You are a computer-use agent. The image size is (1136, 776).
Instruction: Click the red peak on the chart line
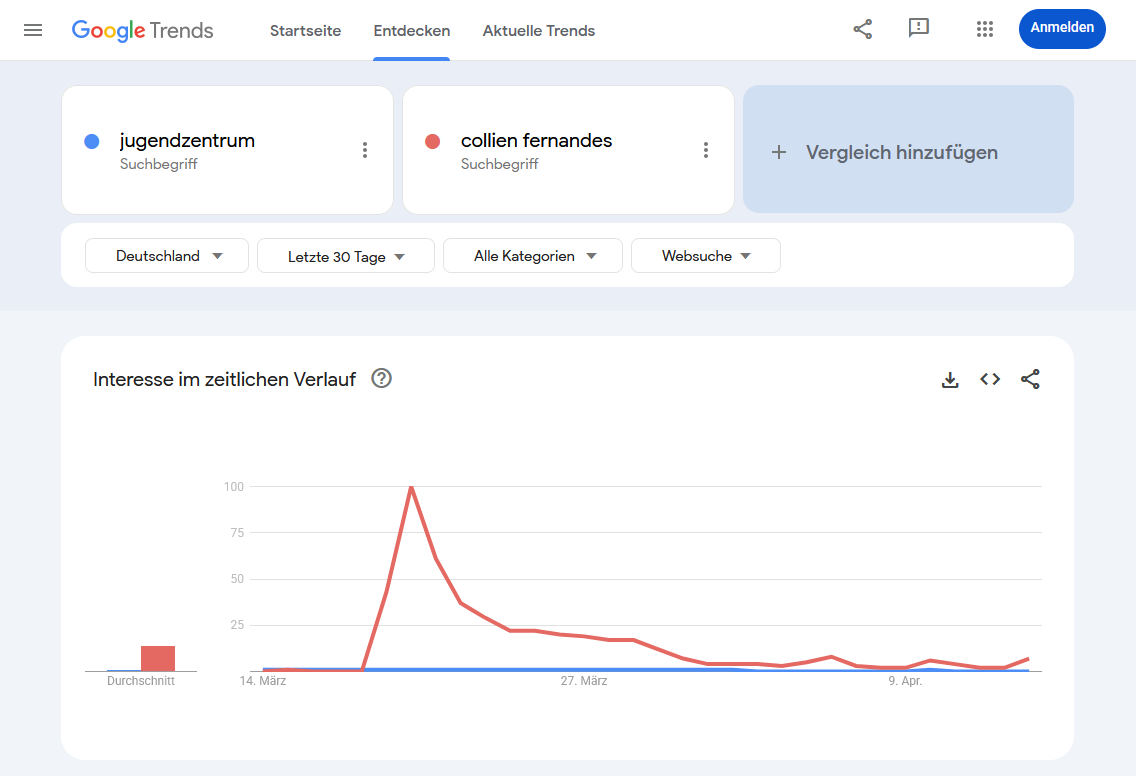412,487
